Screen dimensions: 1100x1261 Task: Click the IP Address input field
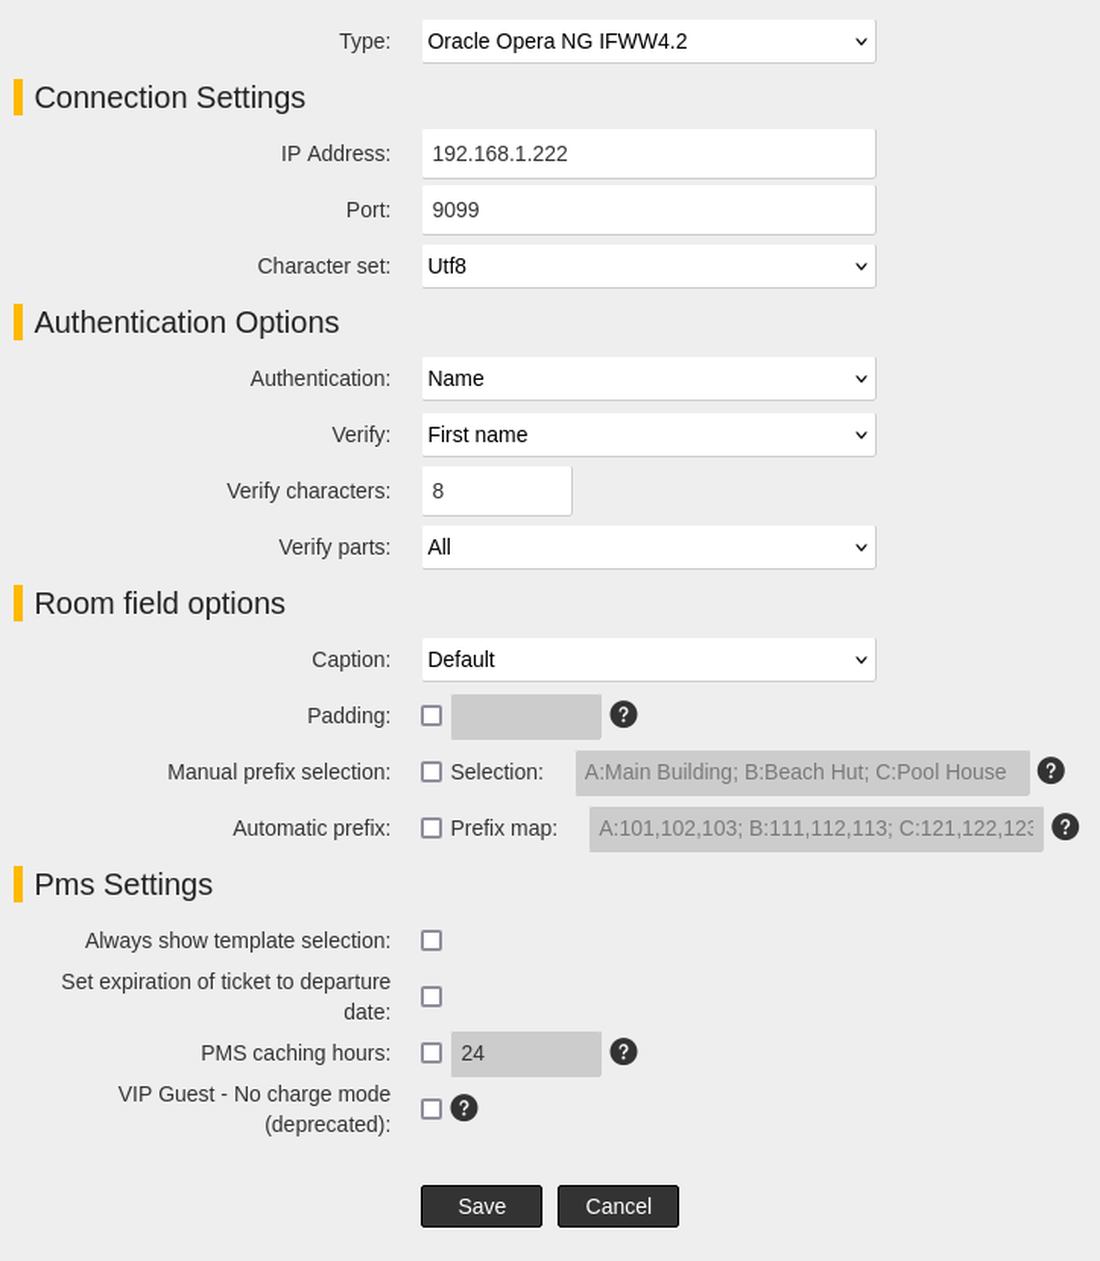[648, 154]
